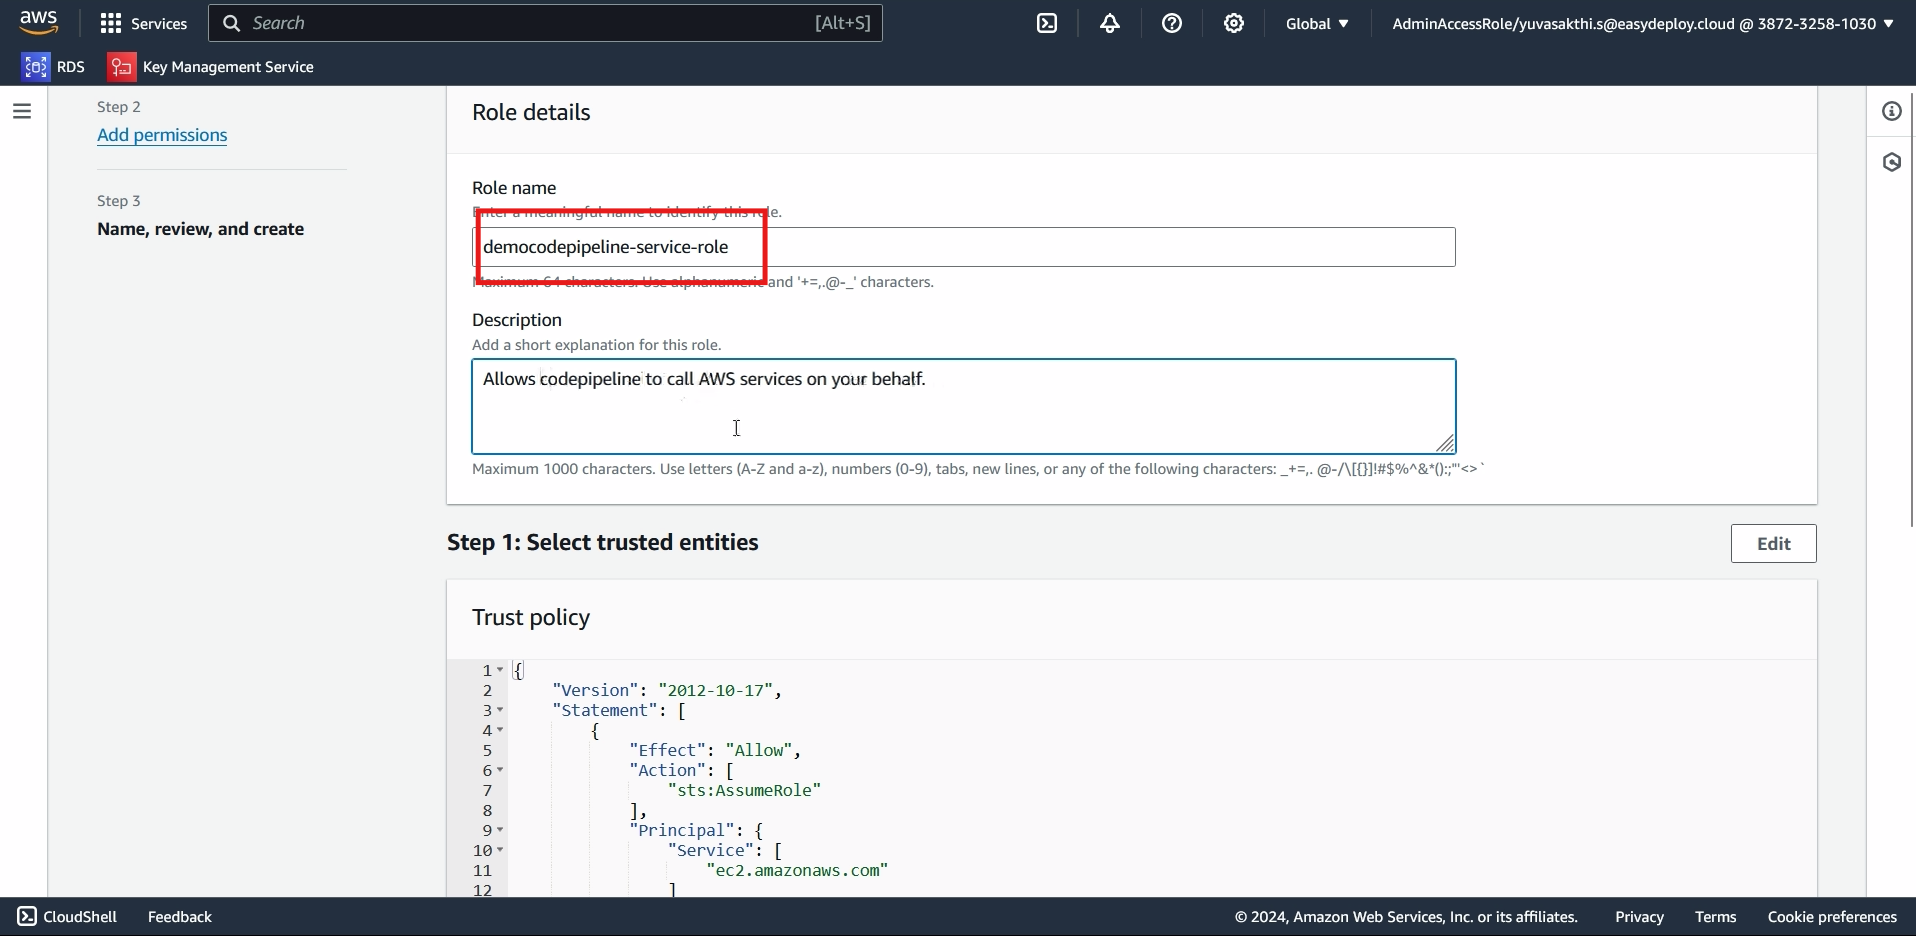Launch CloudShell from top bar icon

point(1047,24)
